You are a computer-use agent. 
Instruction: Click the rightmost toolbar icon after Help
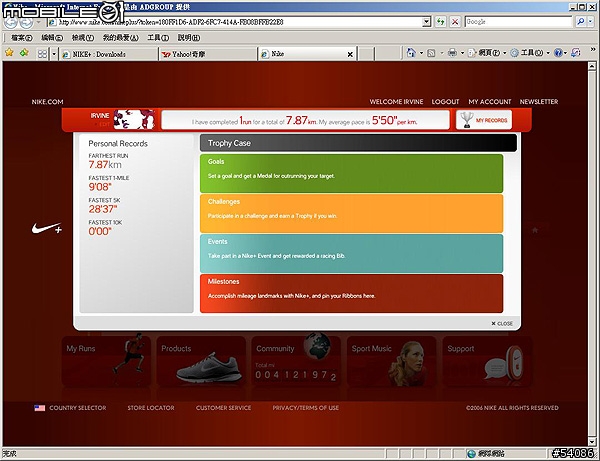point(576,53)
